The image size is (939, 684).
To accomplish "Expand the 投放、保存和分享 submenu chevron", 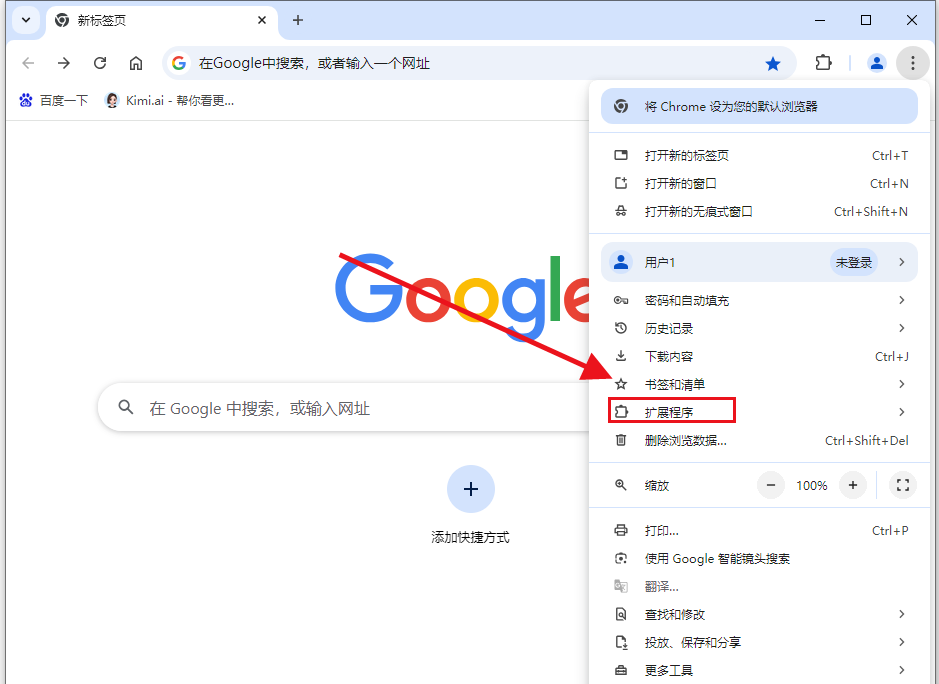I will [x=901, y=642].
